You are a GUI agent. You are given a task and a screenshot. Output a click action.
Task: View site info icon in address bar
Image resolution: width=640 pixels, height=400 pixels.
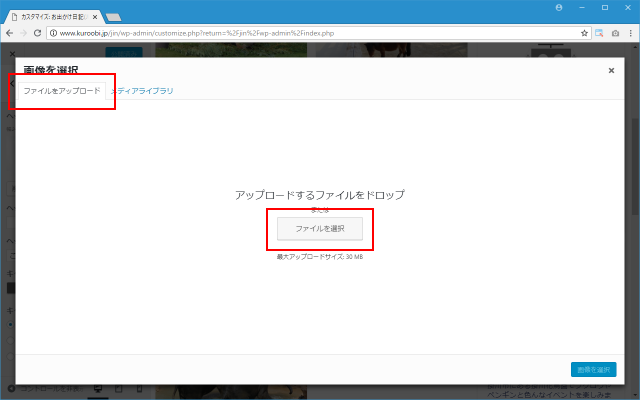click(53, 33)
